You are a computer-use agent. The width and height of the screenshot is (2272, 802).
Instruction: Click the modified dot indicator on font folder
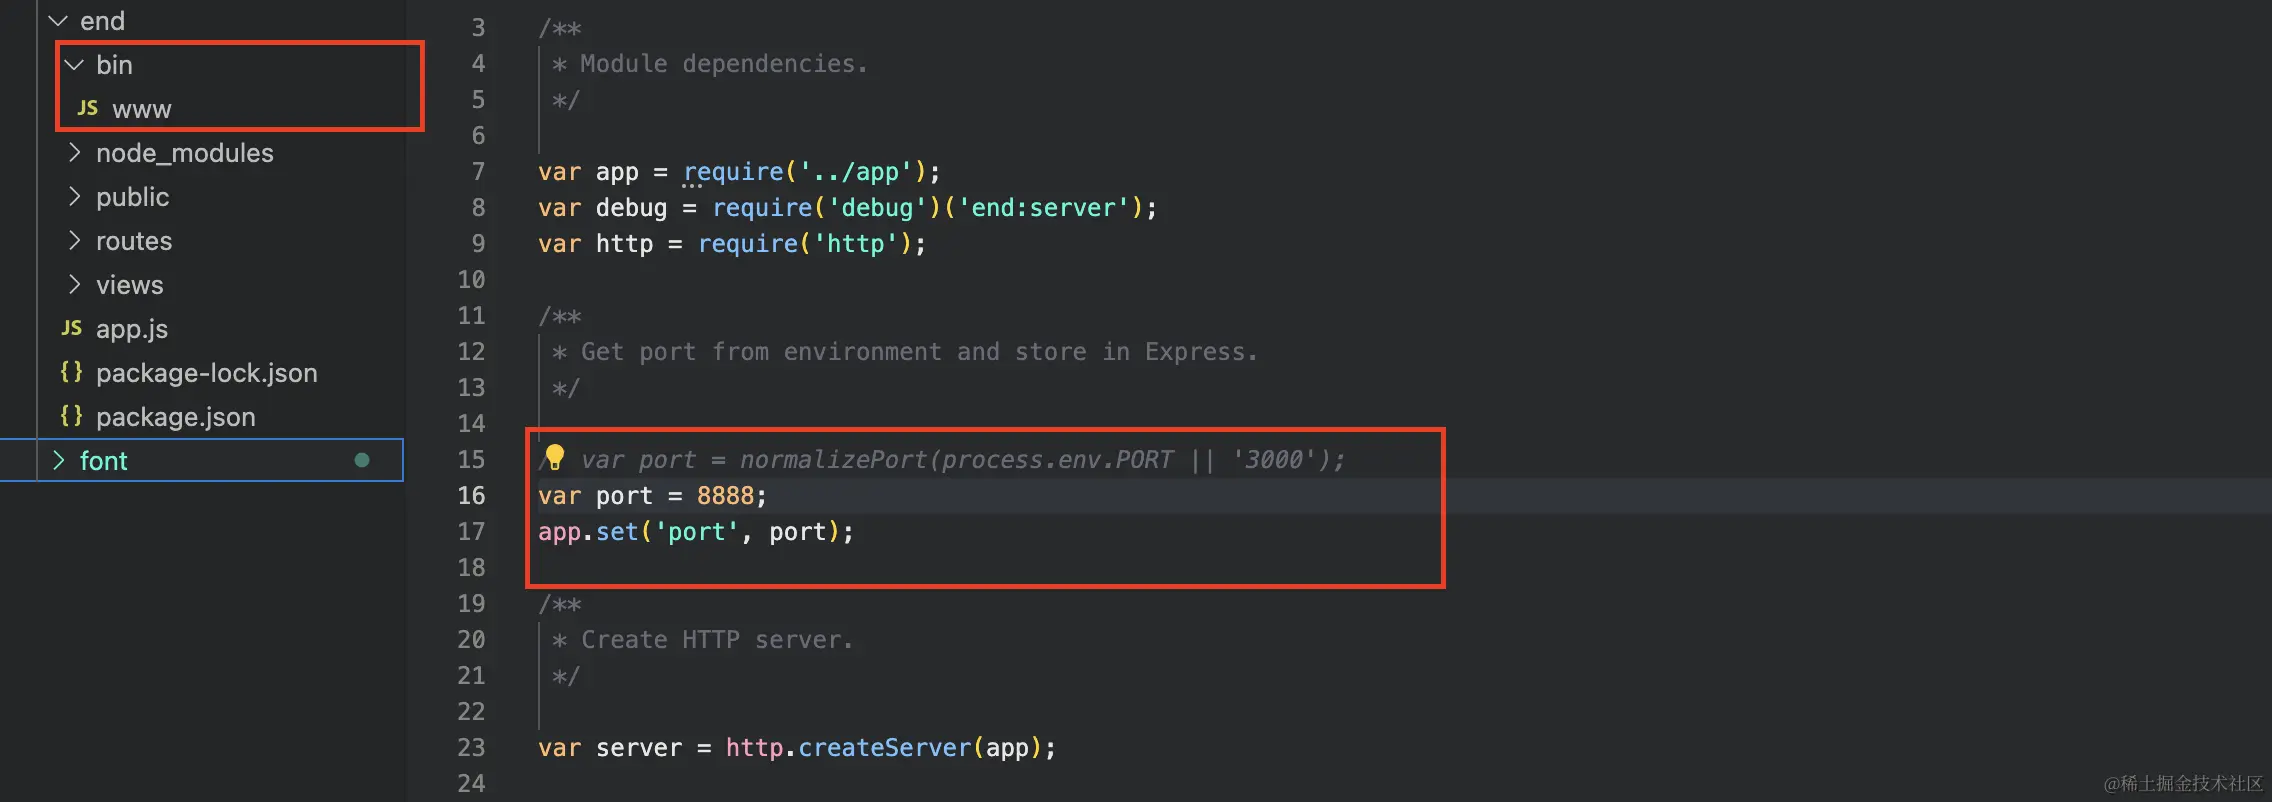click(362, 460)
